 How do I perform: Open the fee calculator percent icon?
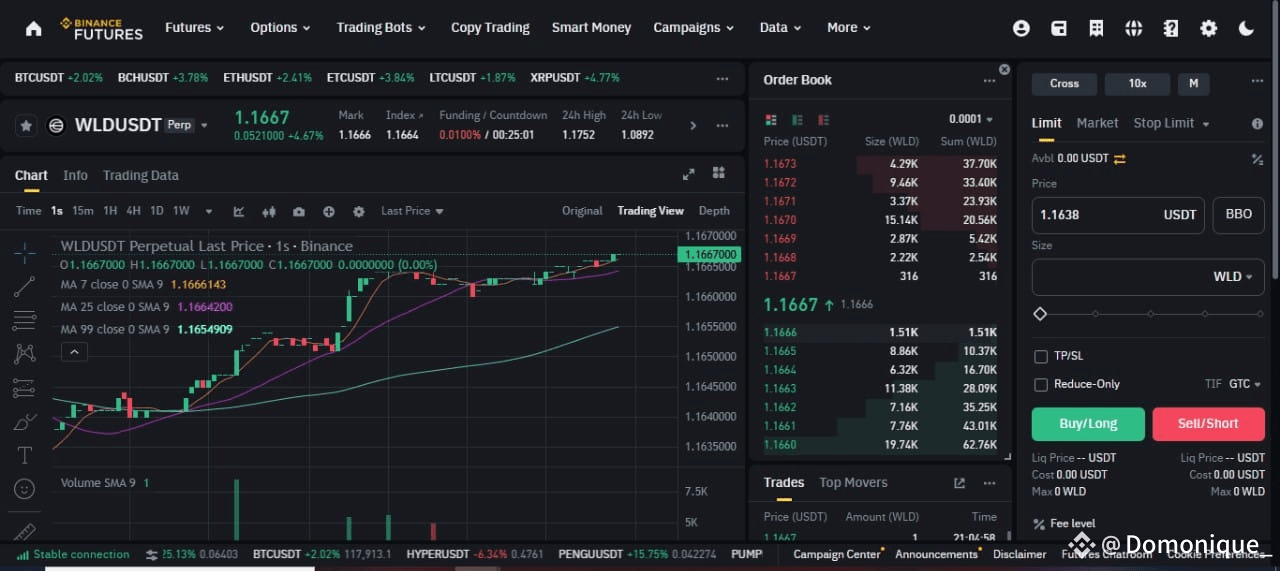point(1257,159)
